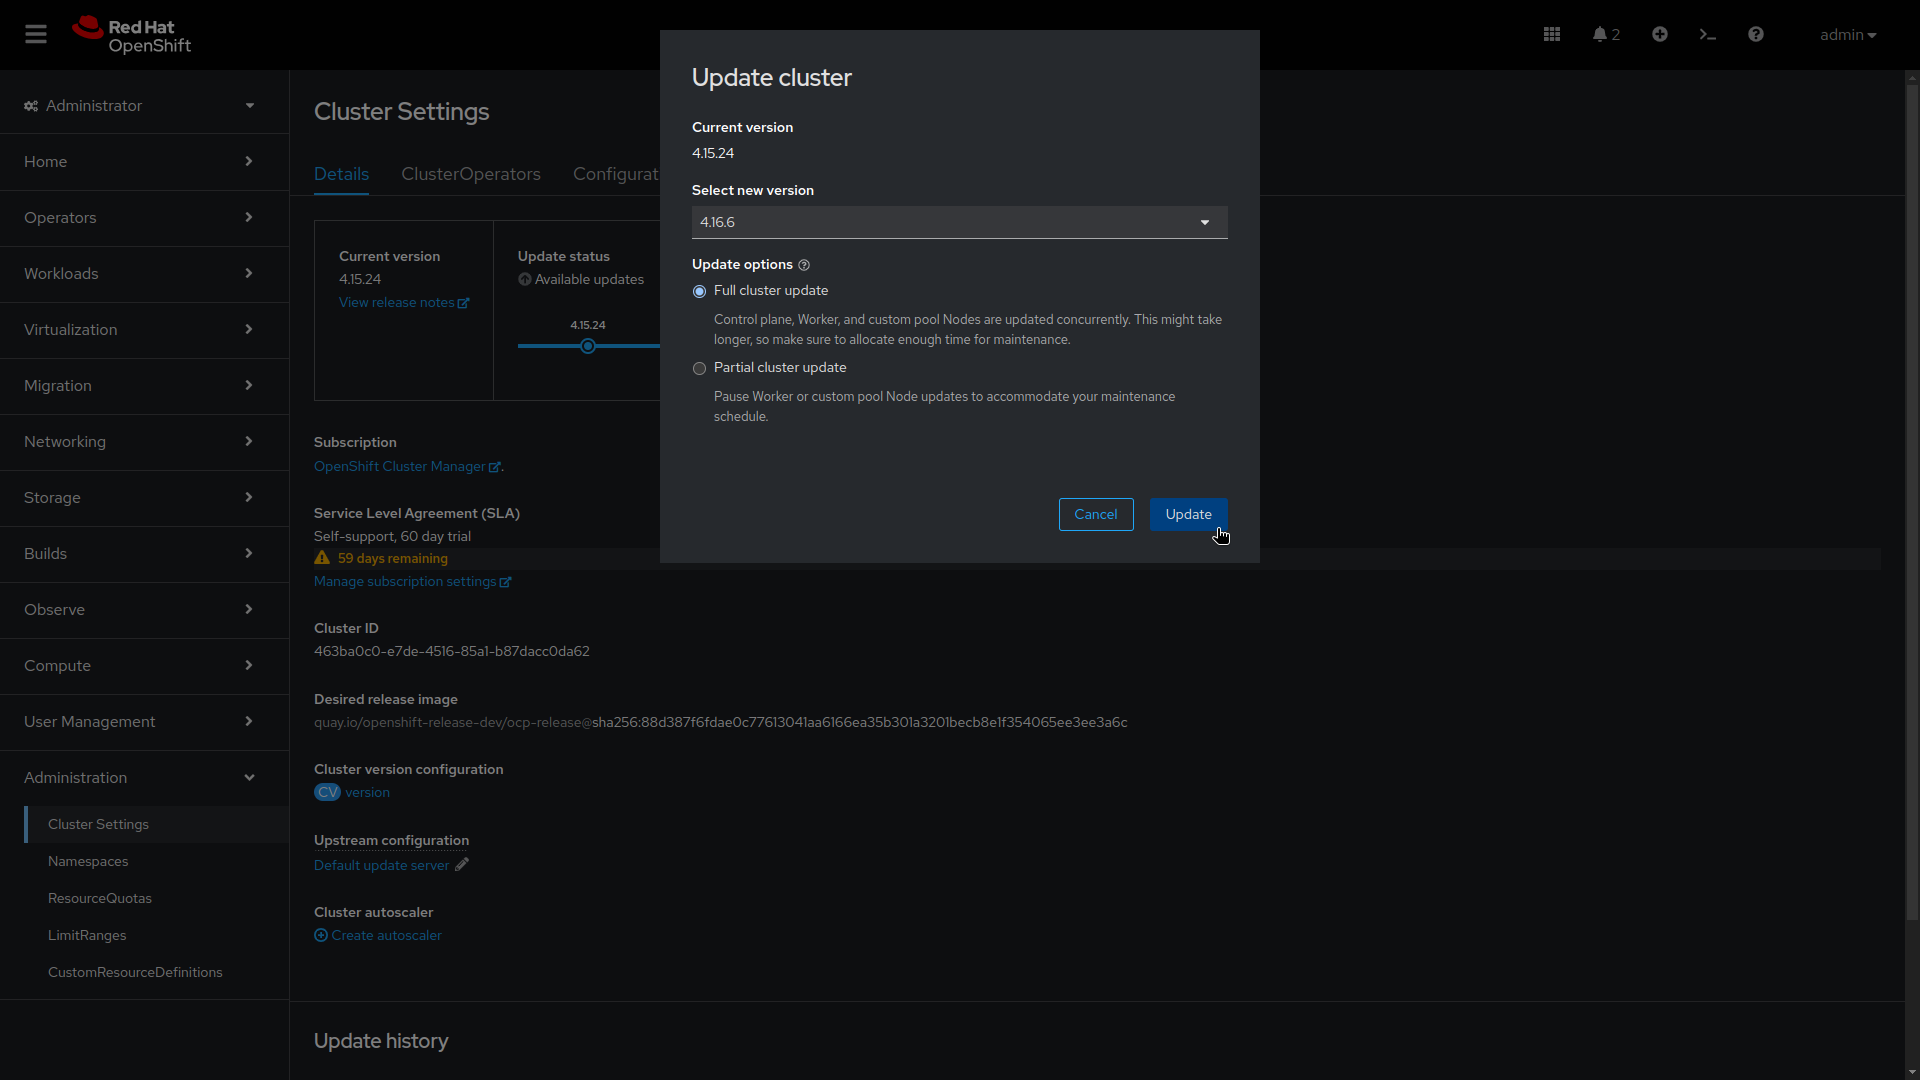Click the help question mark icon

tap(1755, 33)
